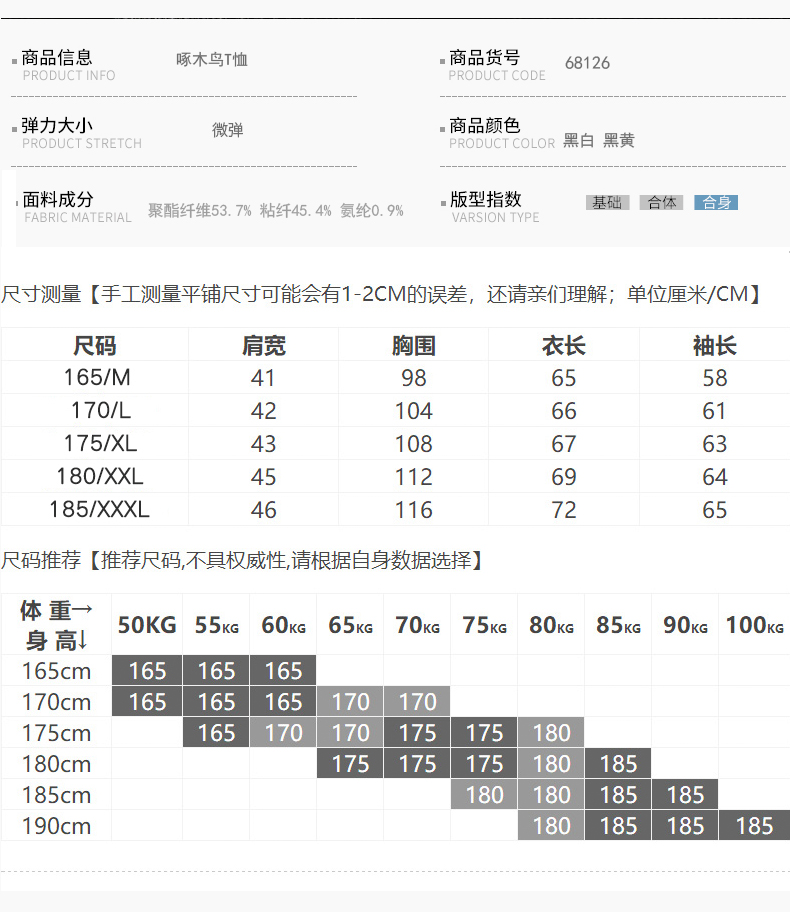This screenshot has height=912, width=790.
Task: Select the 185/XXXL size row label
Action: [99, 509]
